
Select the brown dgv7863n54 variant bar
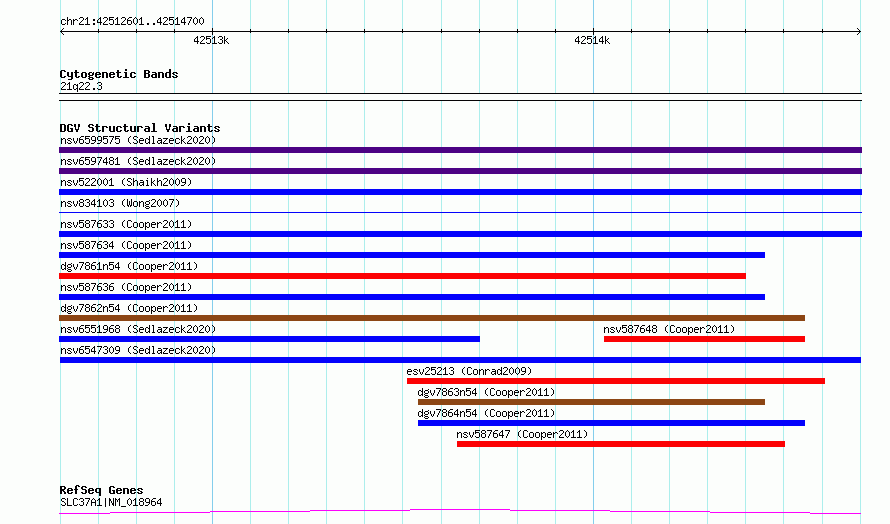[591, 402]
